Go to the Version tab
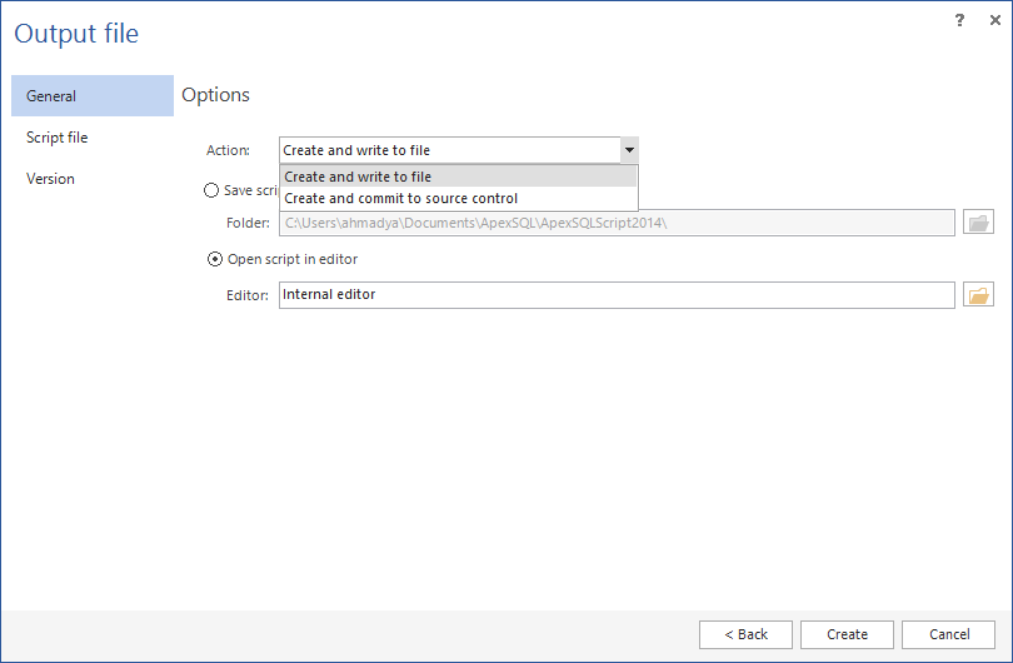This screenshot has width=1013, height=663. click(x=50, y=178)
